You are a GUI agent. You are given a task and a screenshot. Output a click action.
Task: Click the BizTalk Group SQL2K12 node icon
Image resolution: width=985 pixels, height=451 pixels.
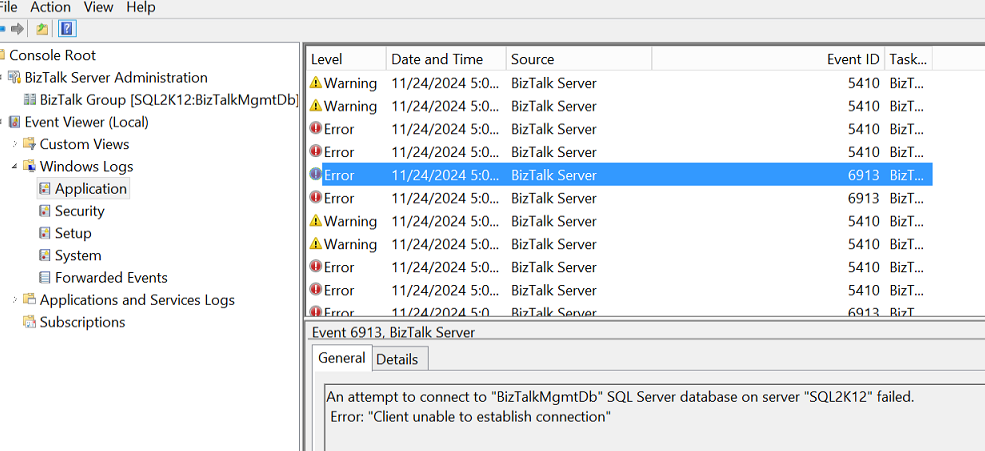pos(30,100)
